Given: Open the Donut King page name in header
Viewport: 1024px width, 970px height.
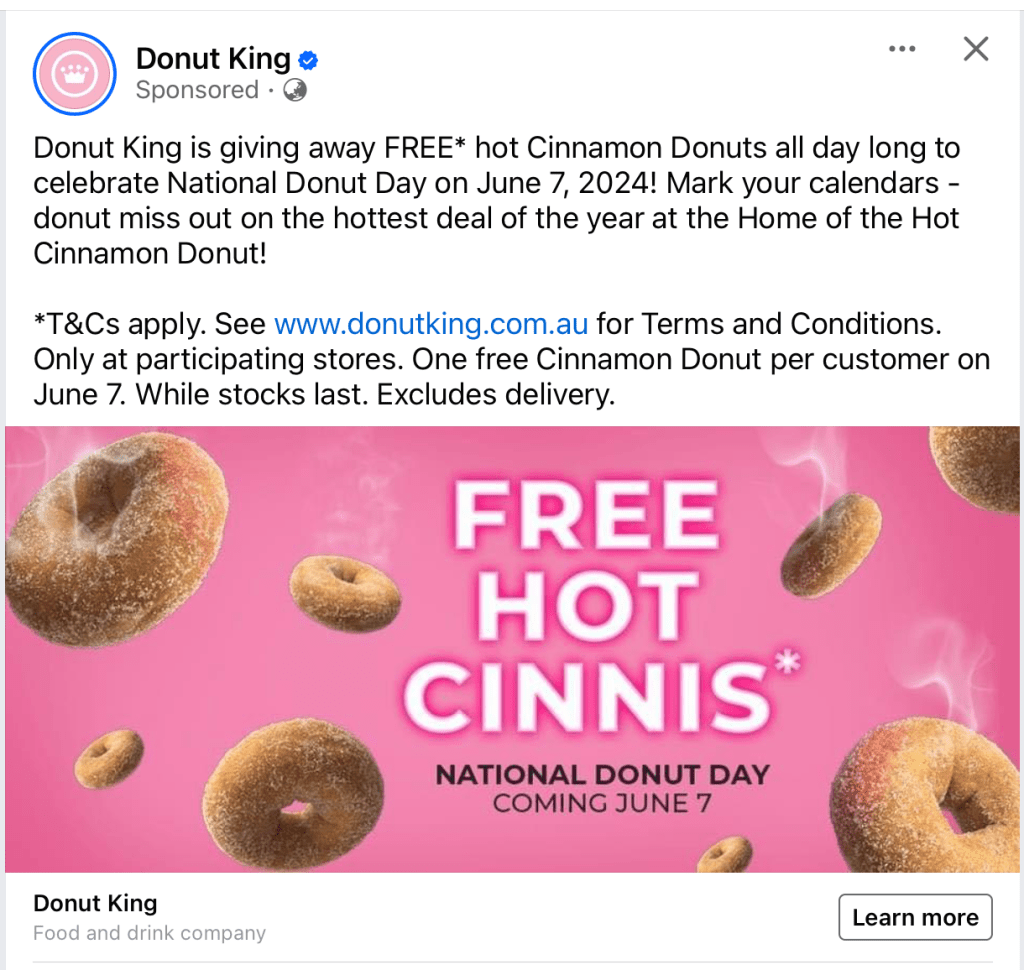Looking at the screenshot, I should tap(213, 59).
